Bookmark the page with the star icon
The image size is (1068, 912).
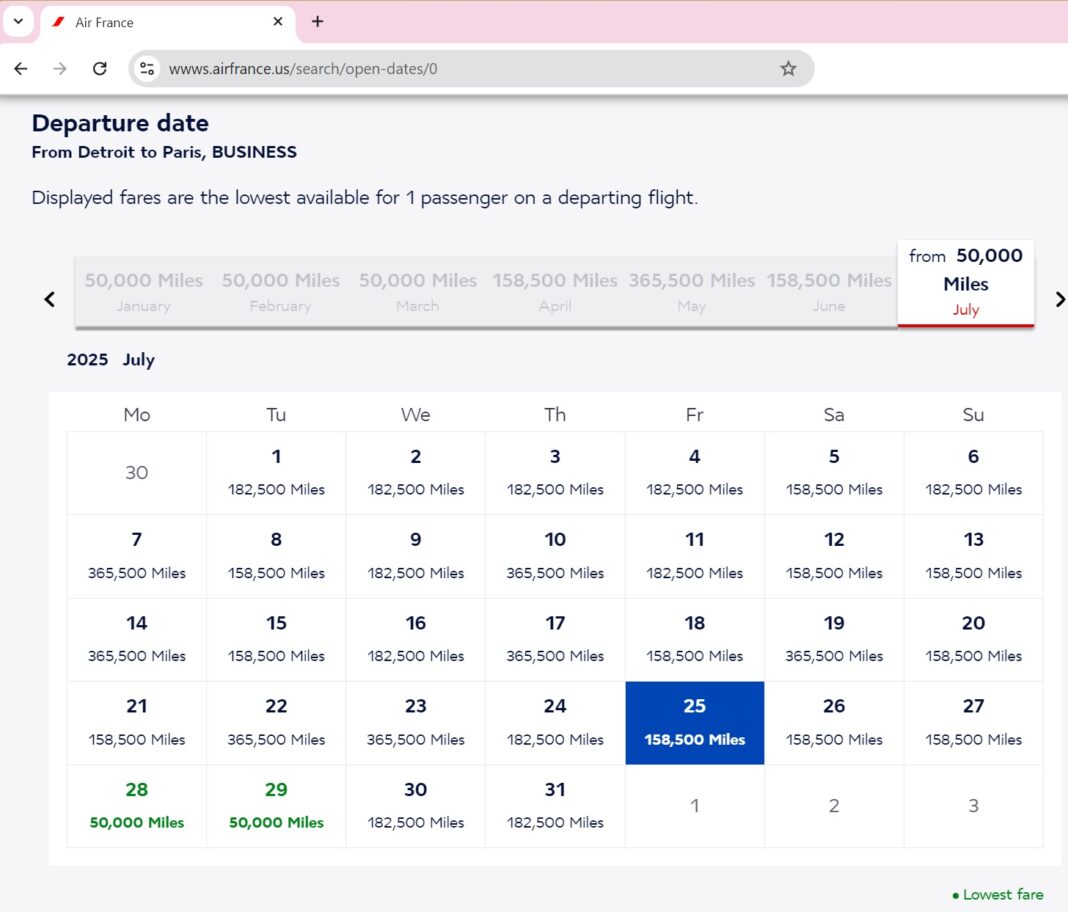pos(788,68)
